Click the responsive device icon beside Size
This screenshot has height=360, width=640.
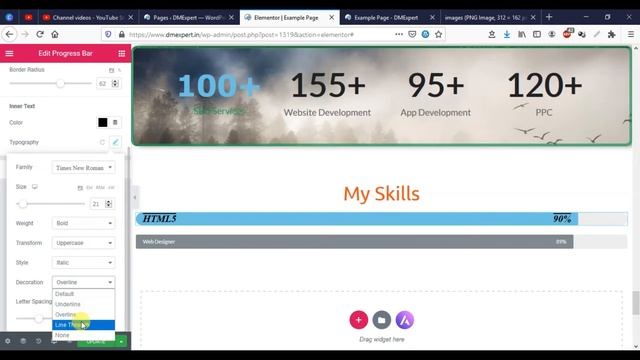(x=35, y=187)
